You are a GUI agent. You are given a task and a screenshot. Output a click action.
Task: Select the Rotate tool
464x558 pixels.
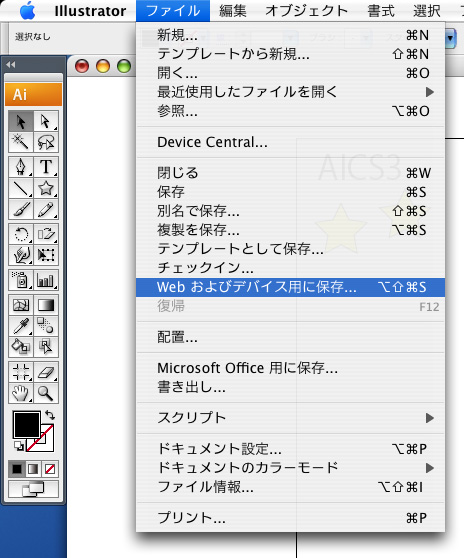point(21,234)
